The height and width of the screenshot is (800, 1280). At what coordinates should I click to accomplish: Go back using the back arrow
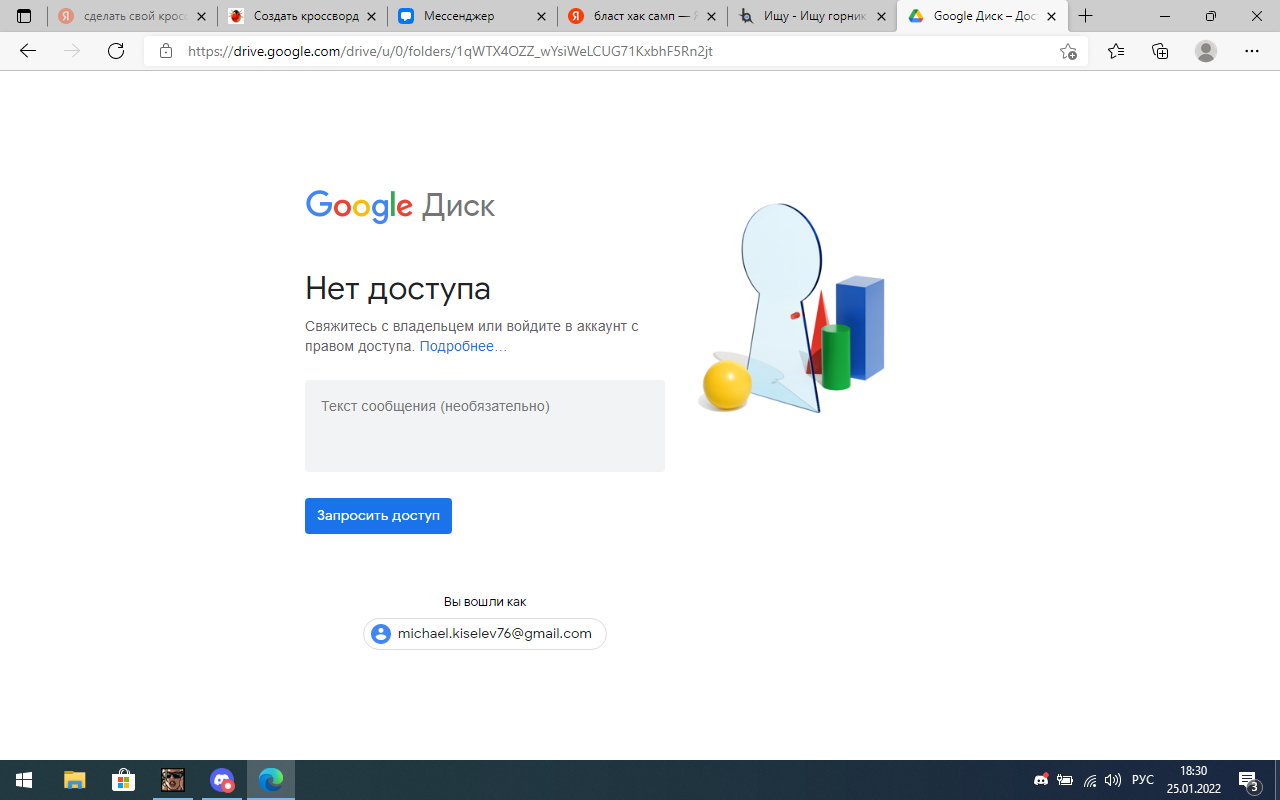[x=28, y=51]
